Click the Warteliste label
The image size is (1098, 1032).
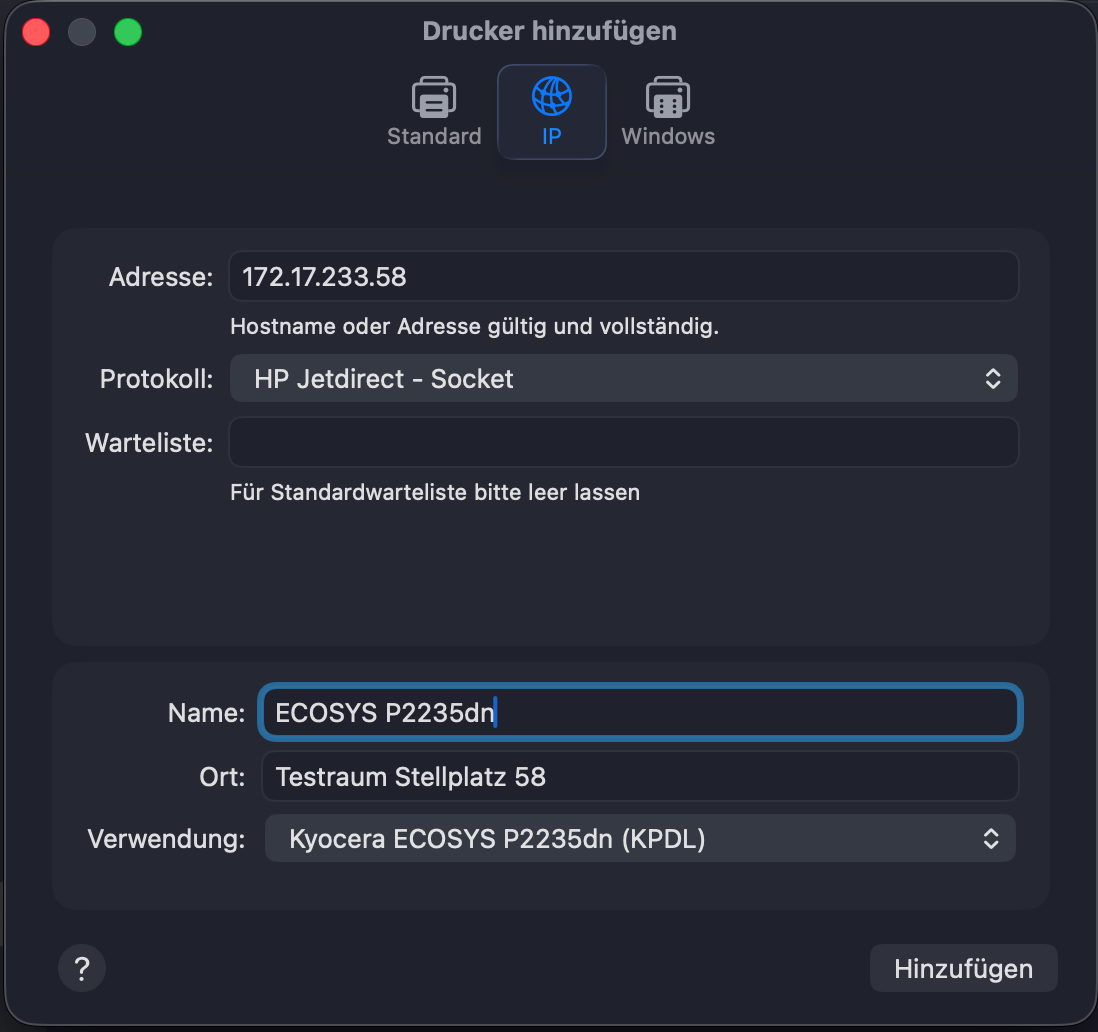pos(149,443)
